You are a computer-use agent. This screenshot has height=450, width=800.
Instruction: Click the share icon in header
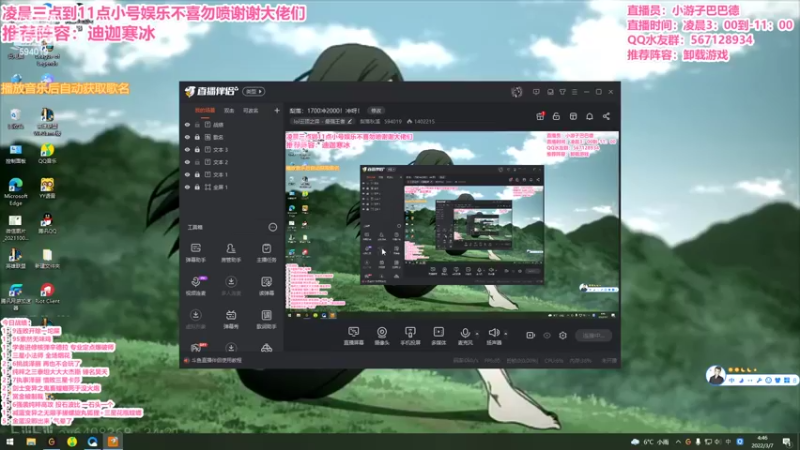tap(606, 116)
